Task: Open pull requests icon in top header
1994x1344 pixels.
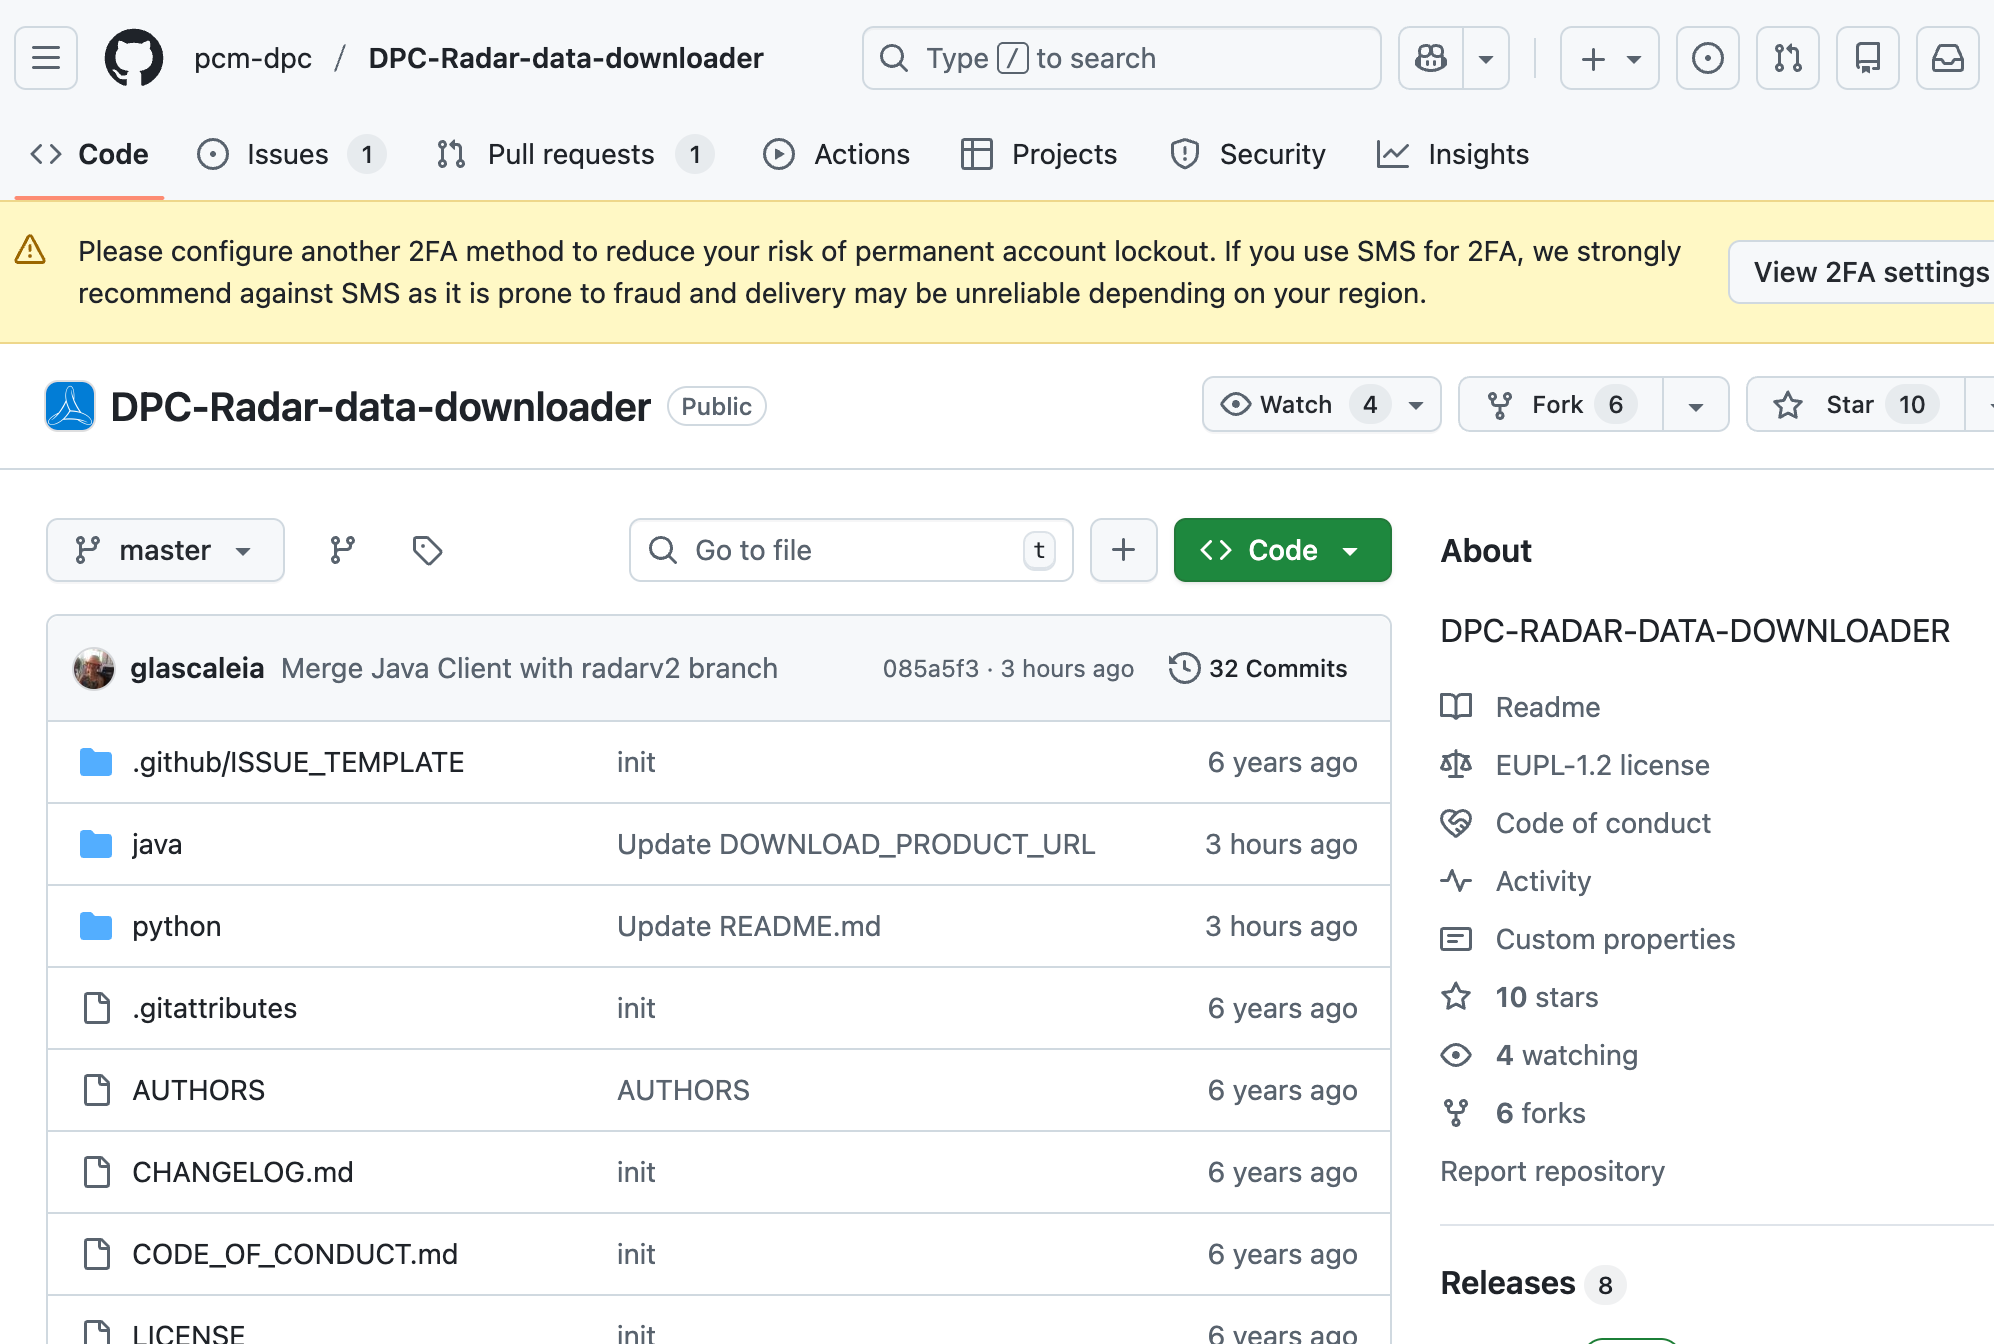Action: click(x=1787, y=58)
